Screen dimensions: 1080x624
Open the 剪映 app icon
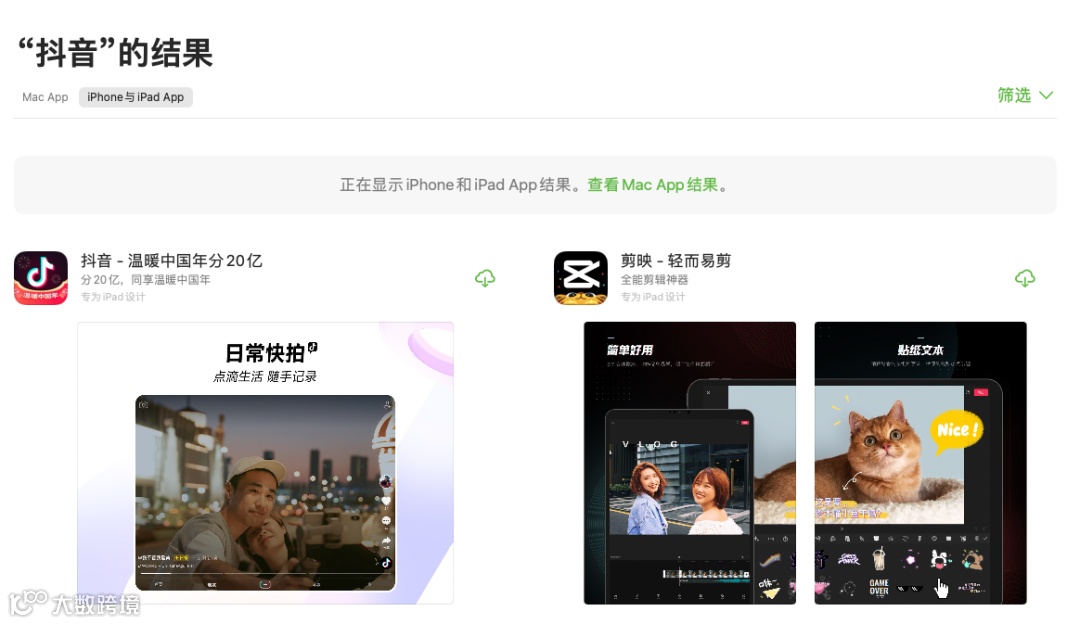click(581, 278)
